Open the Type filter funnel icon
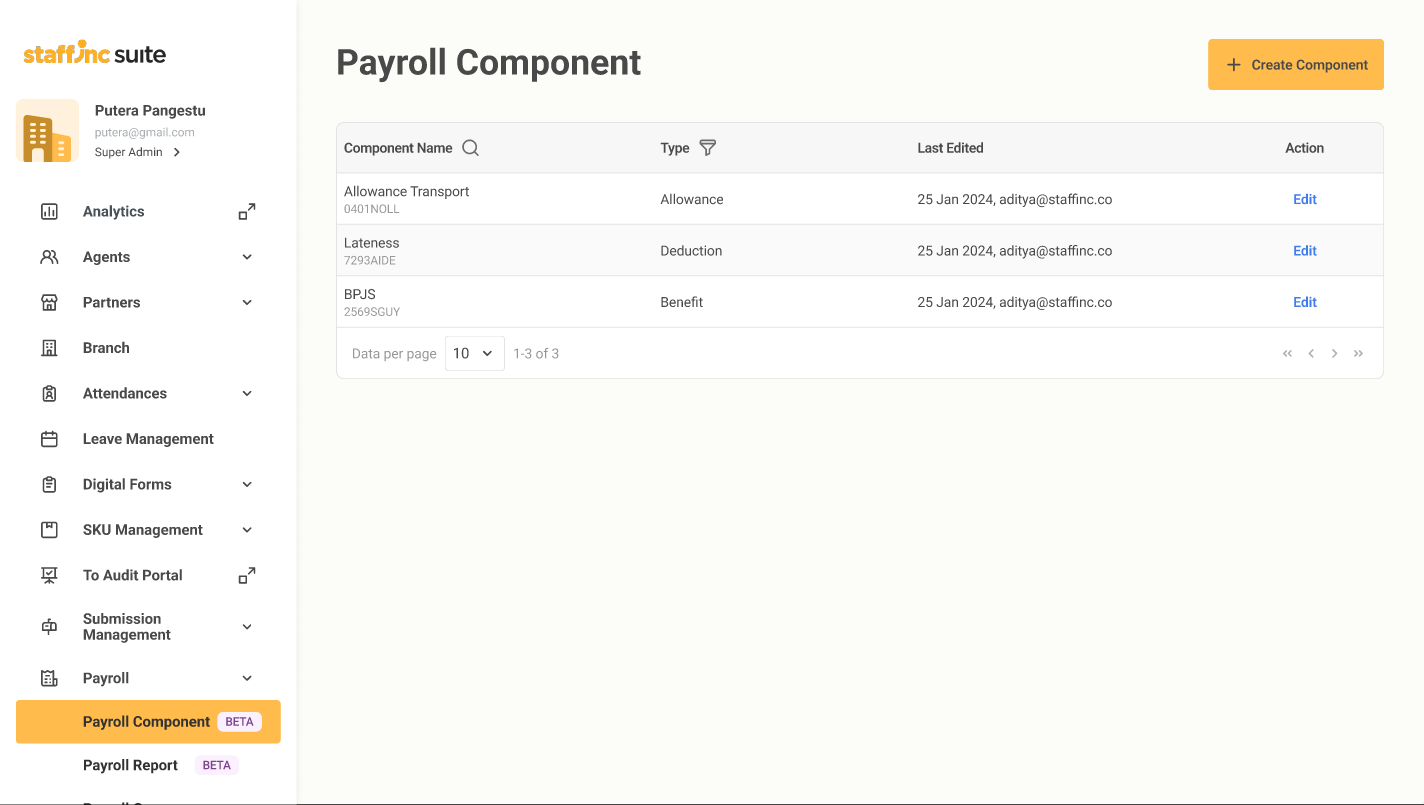 707,148
